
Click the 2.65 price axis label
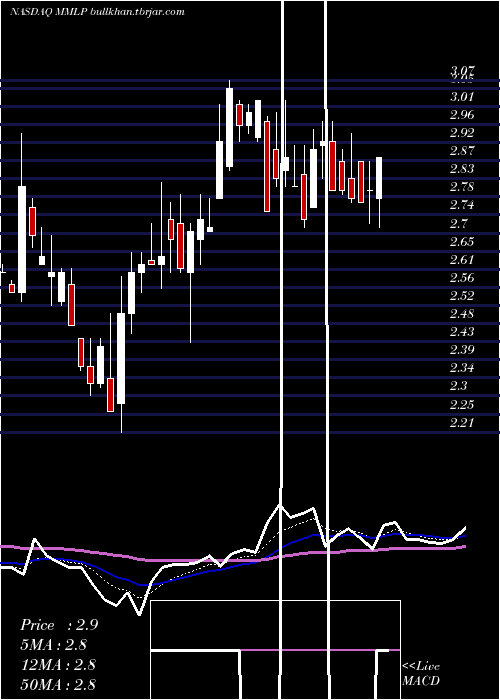[x=462, y=242]
